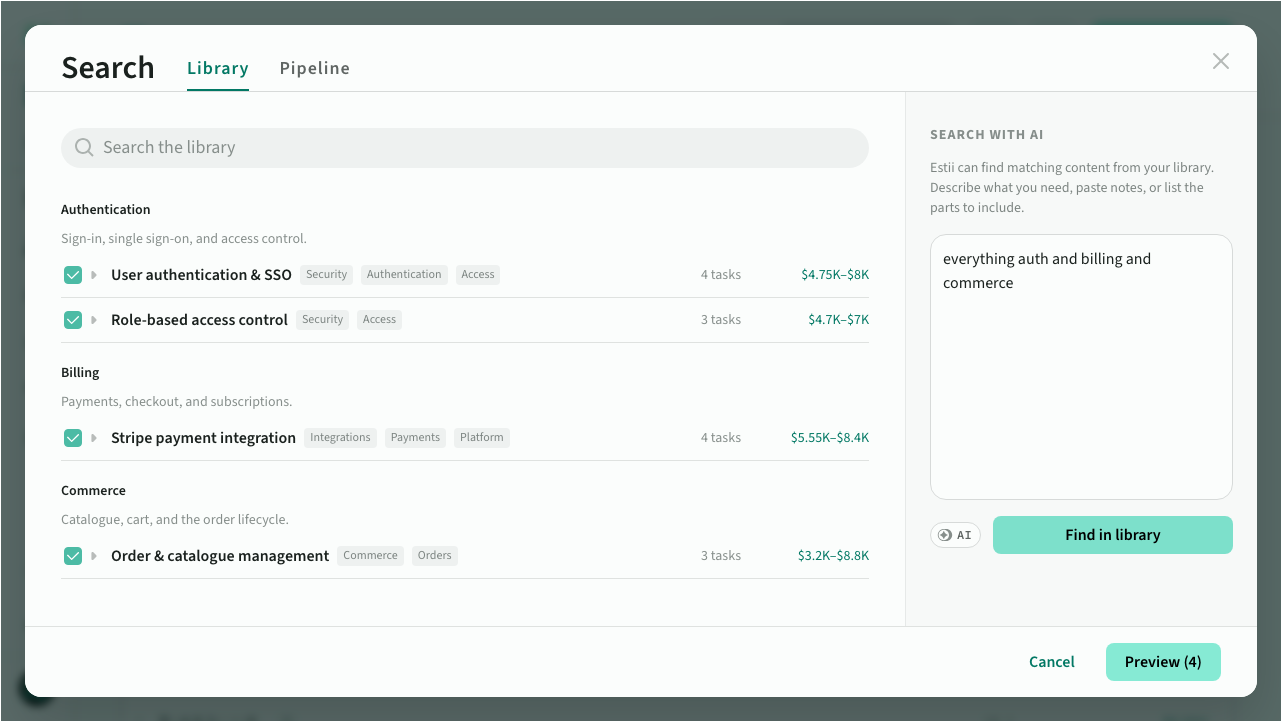Select the Order & catalogue management title
This screenshot has height=722, width=1282.
[x=220, y=556]
